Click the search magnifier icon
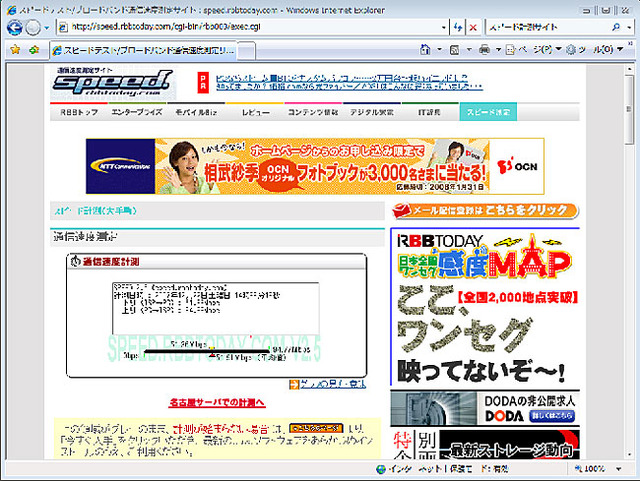The width and height of the screenshot is (640, 481). point(616,27)
